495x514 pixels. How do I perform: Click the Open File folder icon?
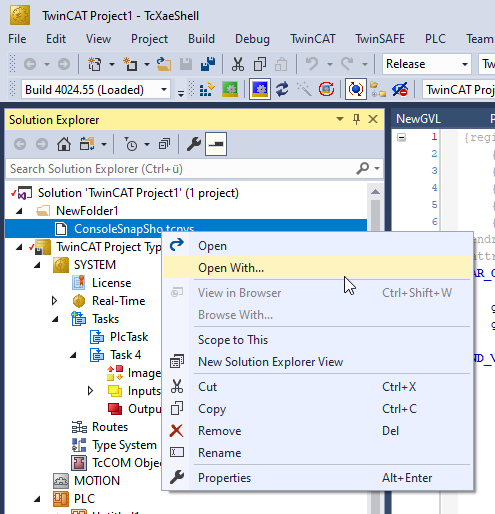pyautogui.click(x=163, y=64)
